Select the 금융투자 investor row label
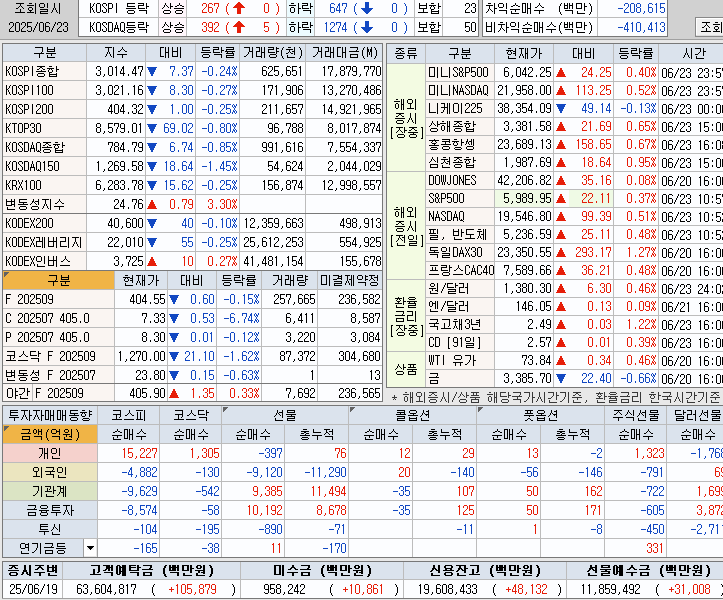Screen dimensions: 723x600 [50, 511]
